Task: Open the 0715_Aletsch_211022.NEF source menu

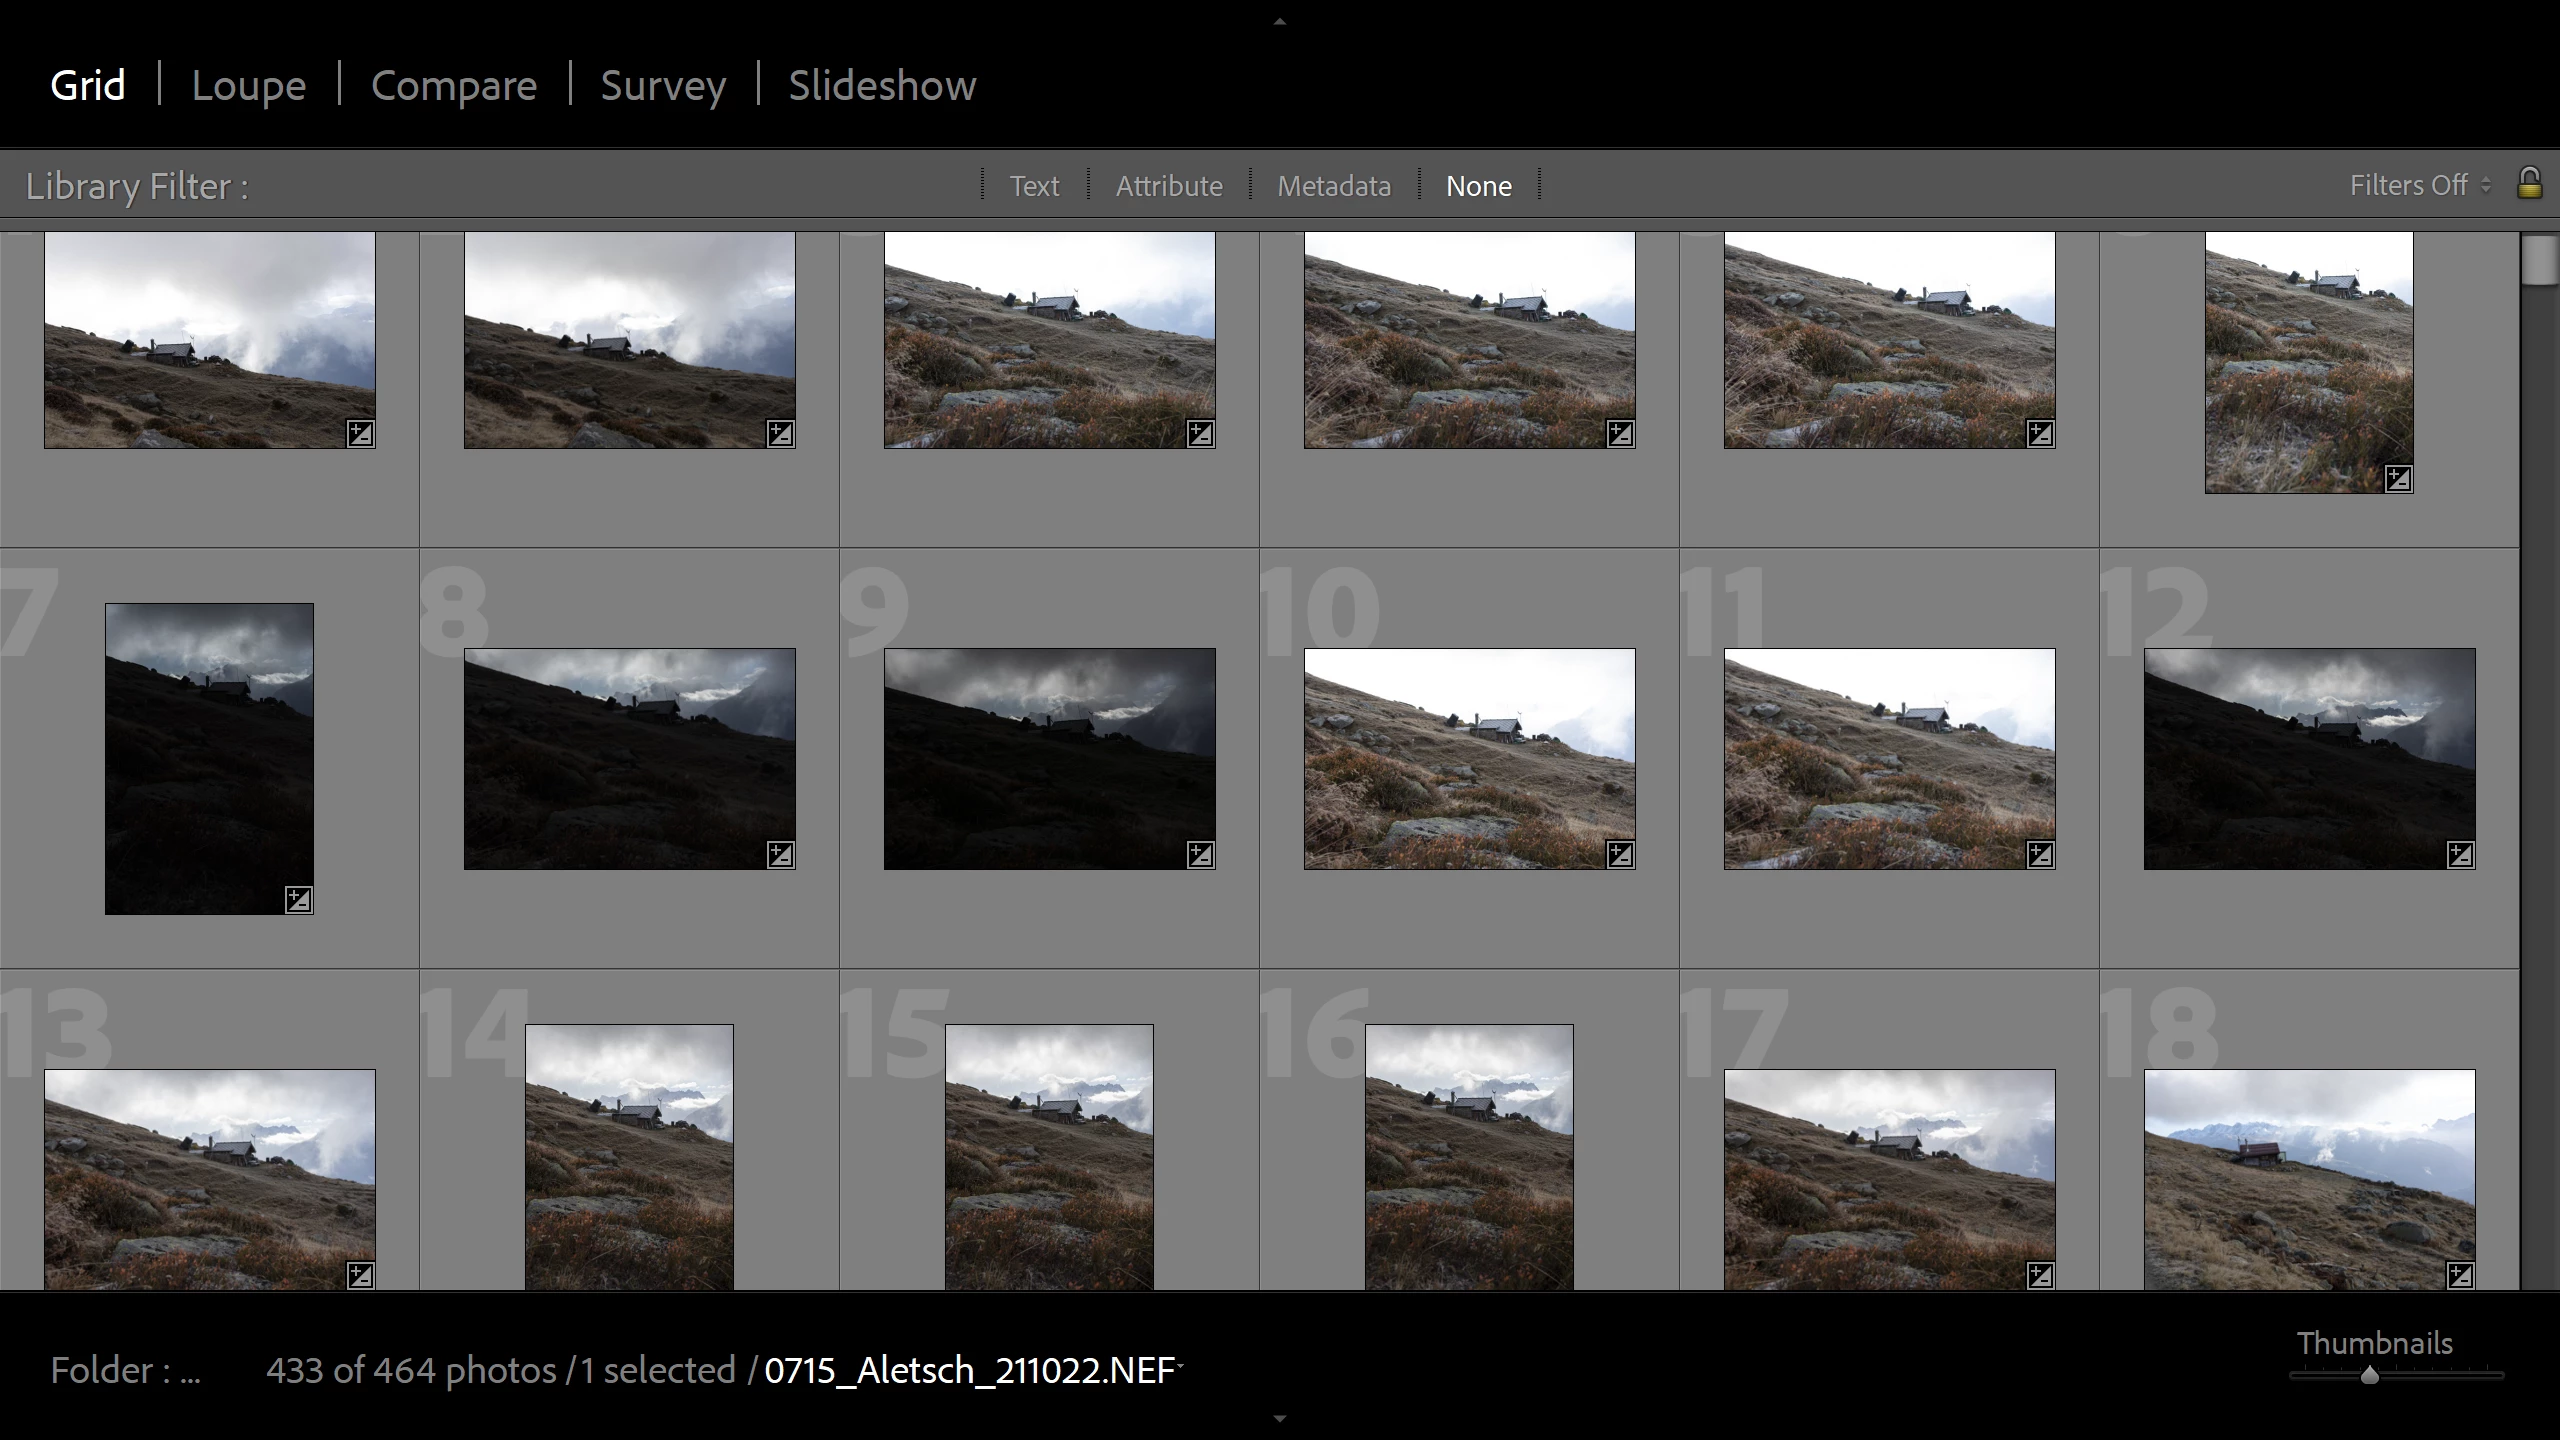Action: (972, 1370)
